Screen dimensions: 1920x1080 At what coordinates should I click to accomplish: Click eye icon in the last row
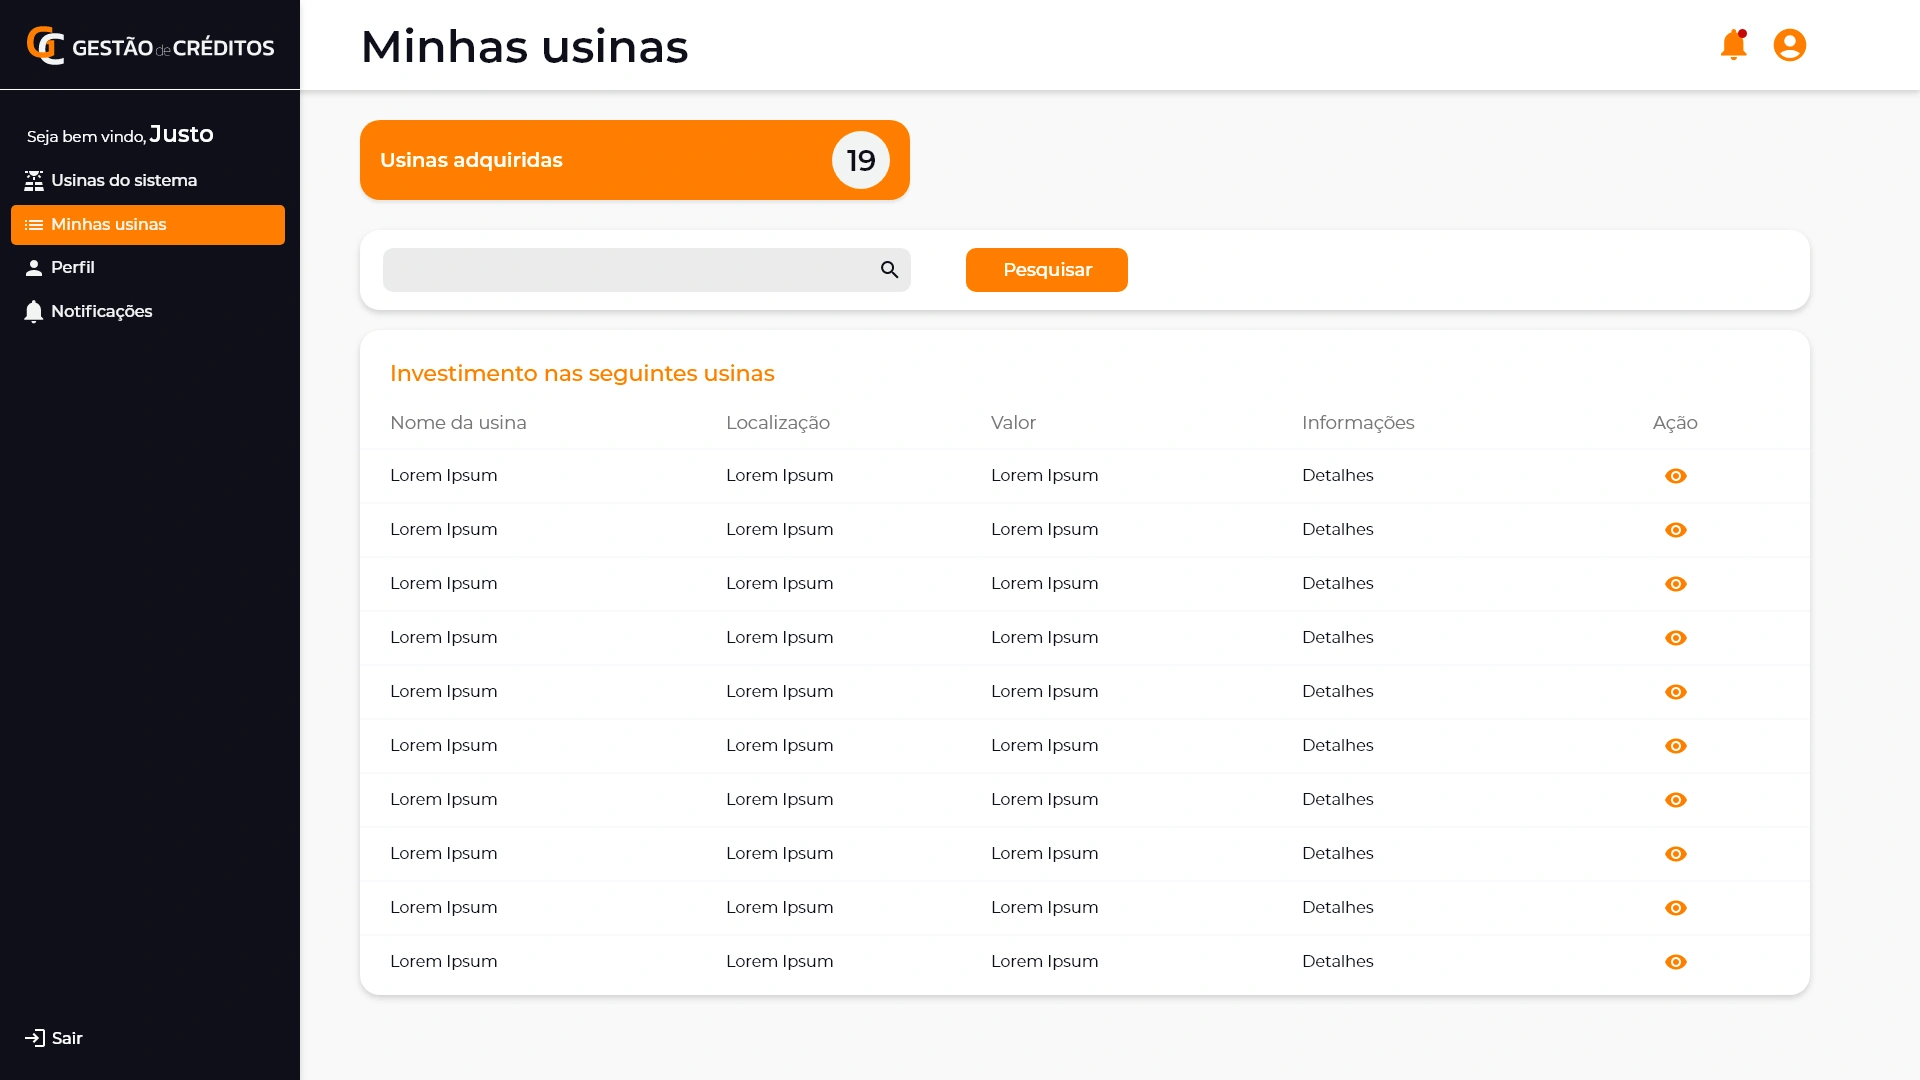tap(1675, 962)
